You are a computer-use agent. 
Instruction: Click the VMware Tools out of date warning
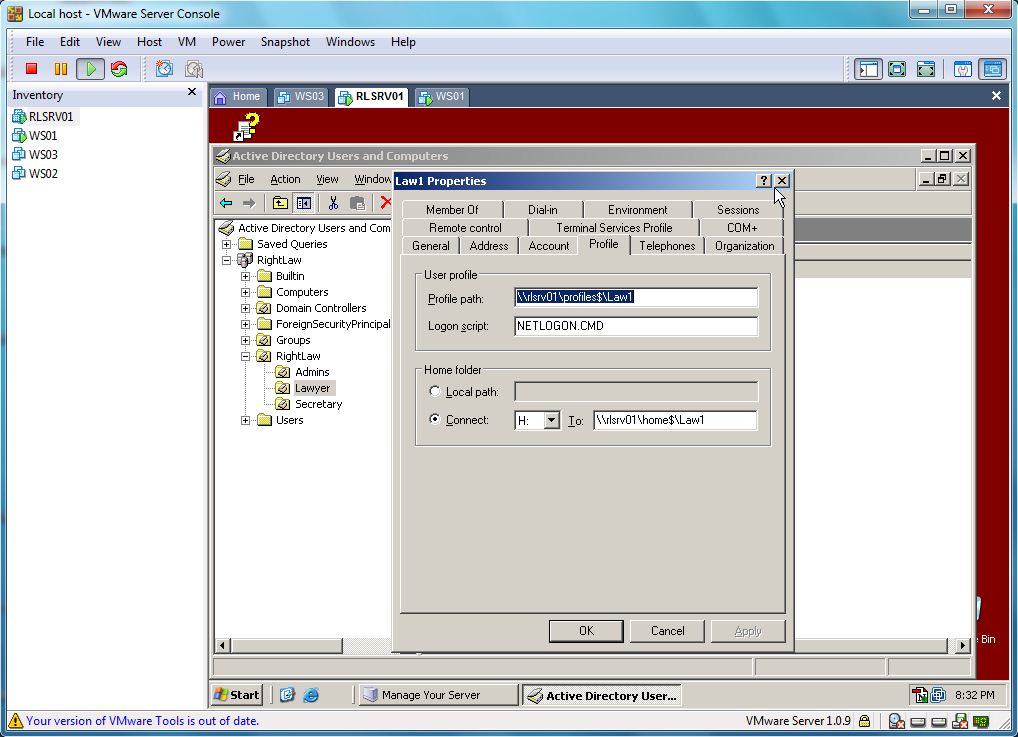pos(142,721)
